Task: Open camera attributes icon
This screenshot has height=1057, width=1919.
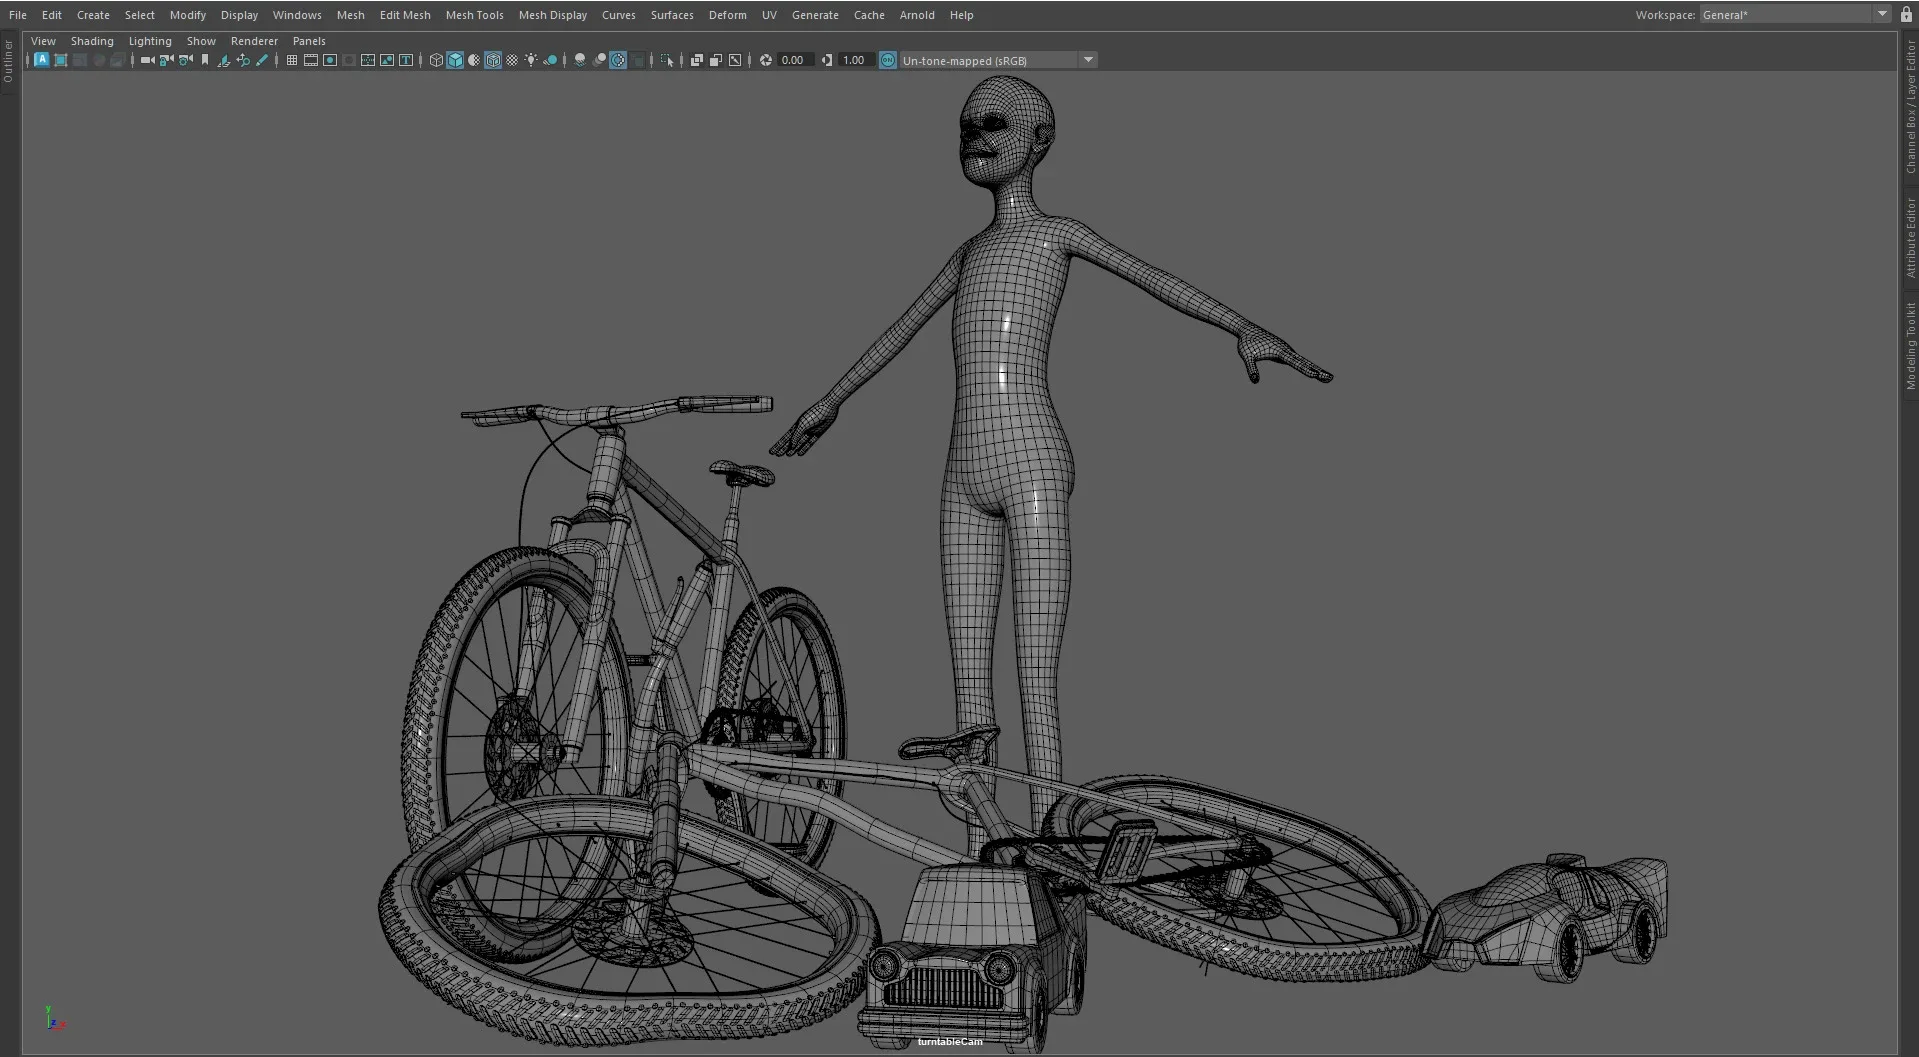Action: pyautogui.click(x=185, y=60)
